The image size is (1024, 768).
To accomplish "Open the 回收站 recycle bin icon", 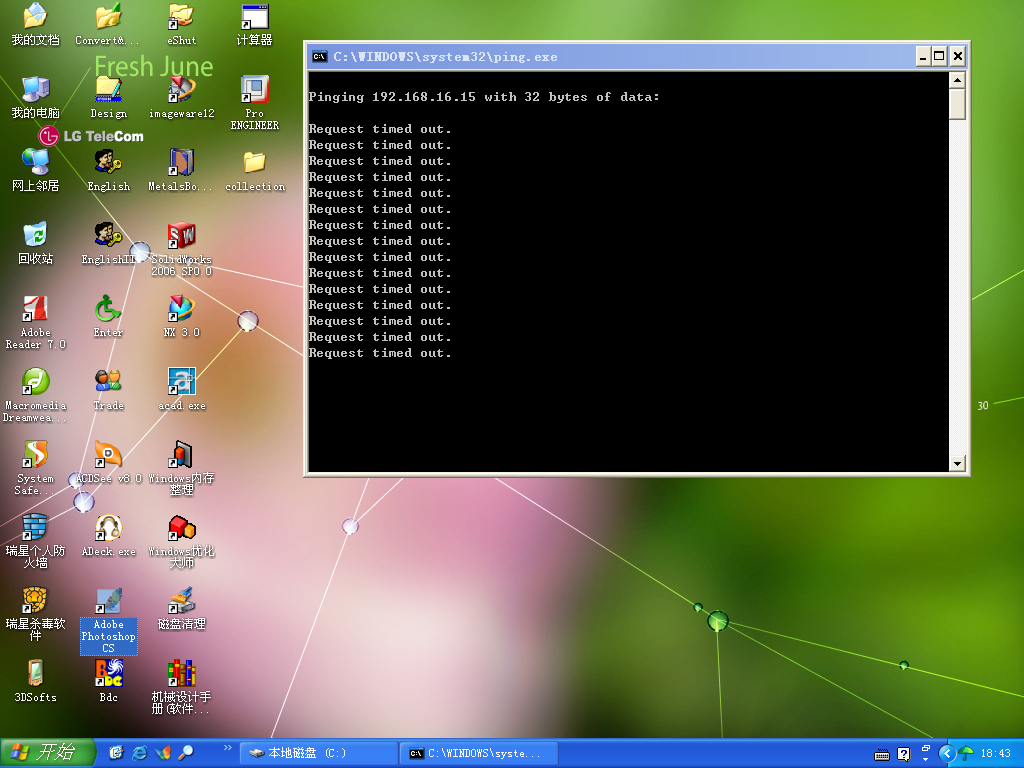I will coord(35,236).
